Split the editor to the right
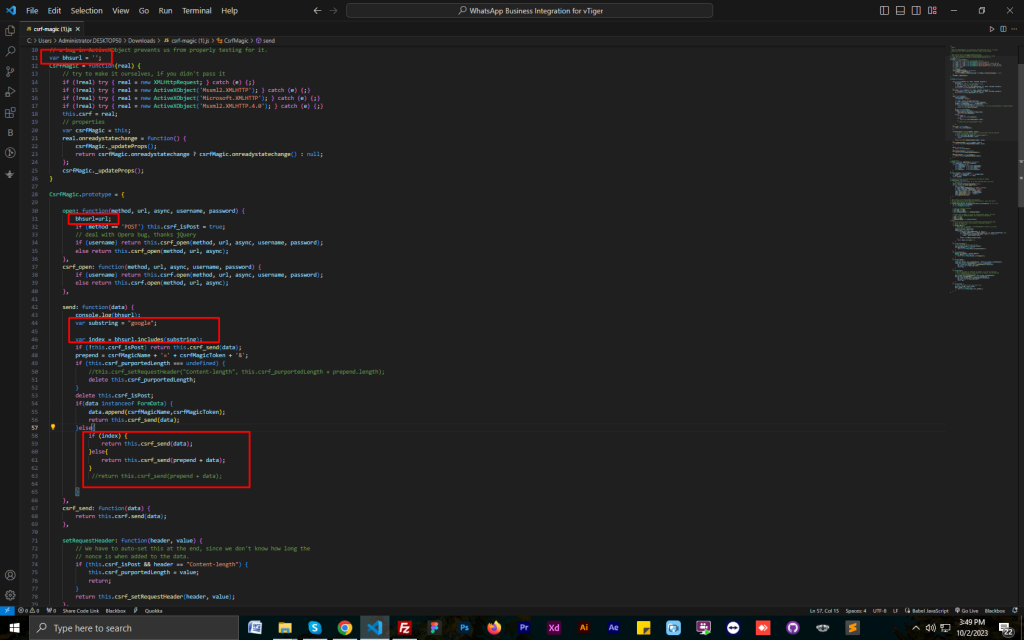 pyautogui.click(x=1003, y=29)
